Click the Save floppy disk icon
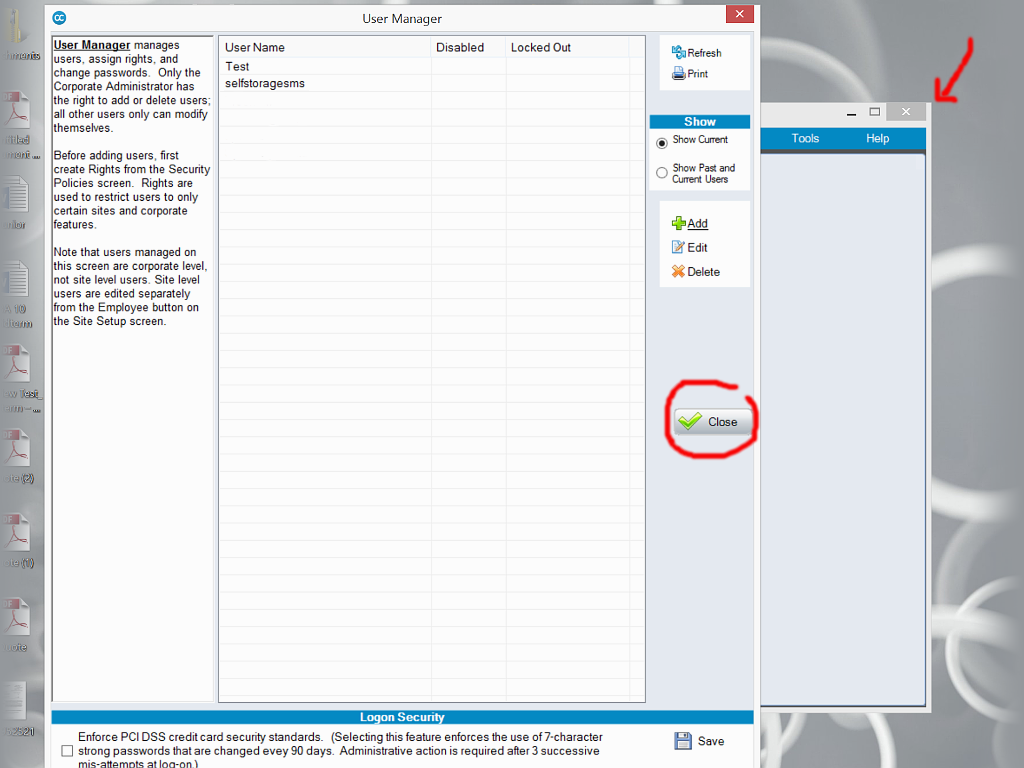The height and width of the screenshot is (768, 1024). click(683, 741)
